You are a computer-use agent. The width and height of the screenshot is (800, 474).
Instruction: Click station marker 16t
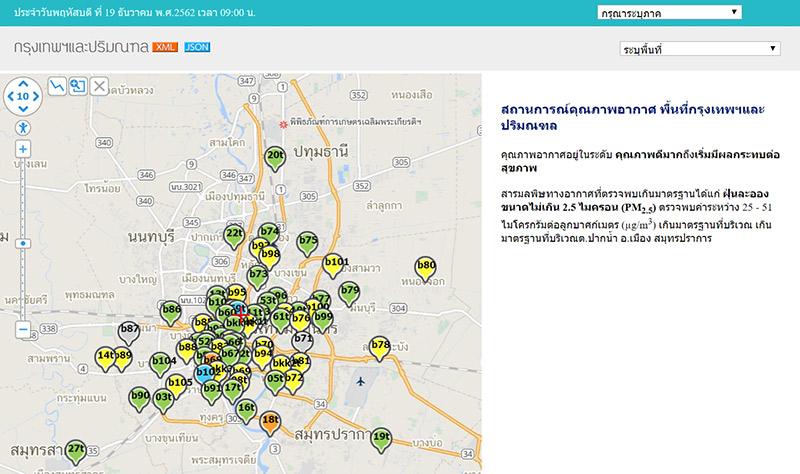pos(246,411)
